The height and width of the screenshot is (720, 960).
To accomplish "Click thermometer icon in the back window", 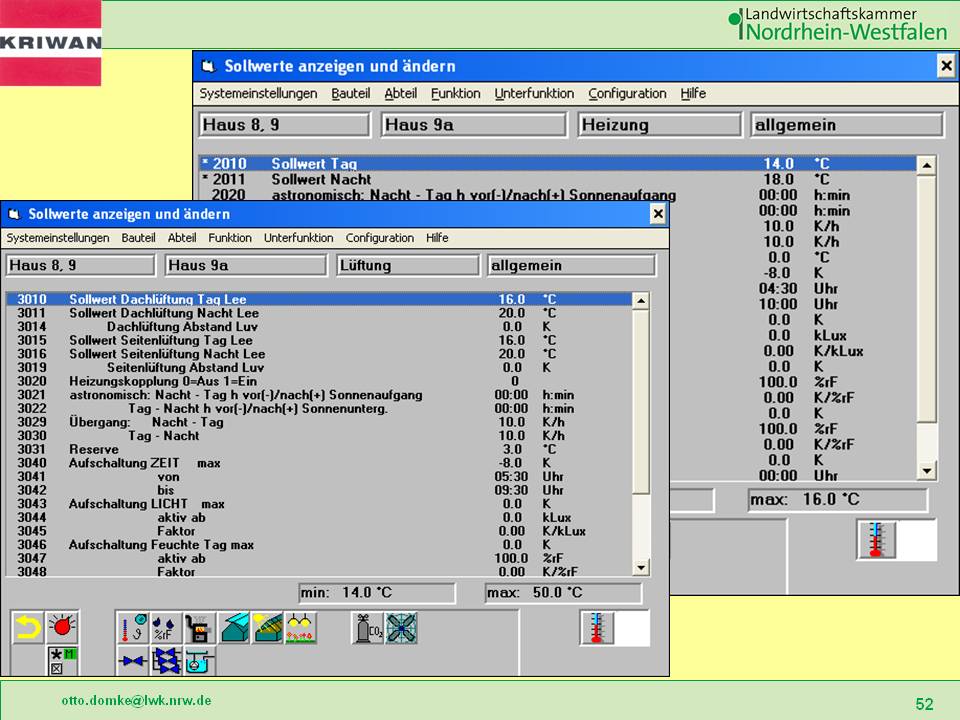I will click(x=876, y=540).
